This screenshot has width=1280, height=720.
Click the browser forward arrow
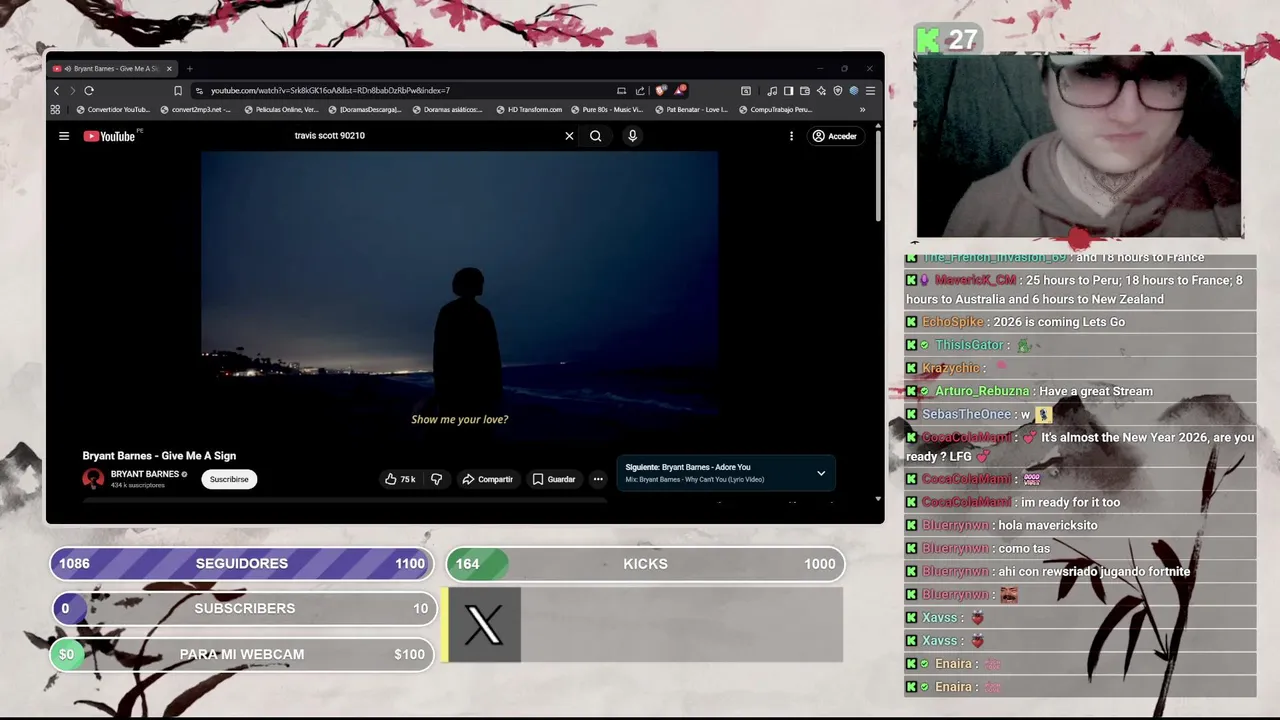click(x=72, y=90)
